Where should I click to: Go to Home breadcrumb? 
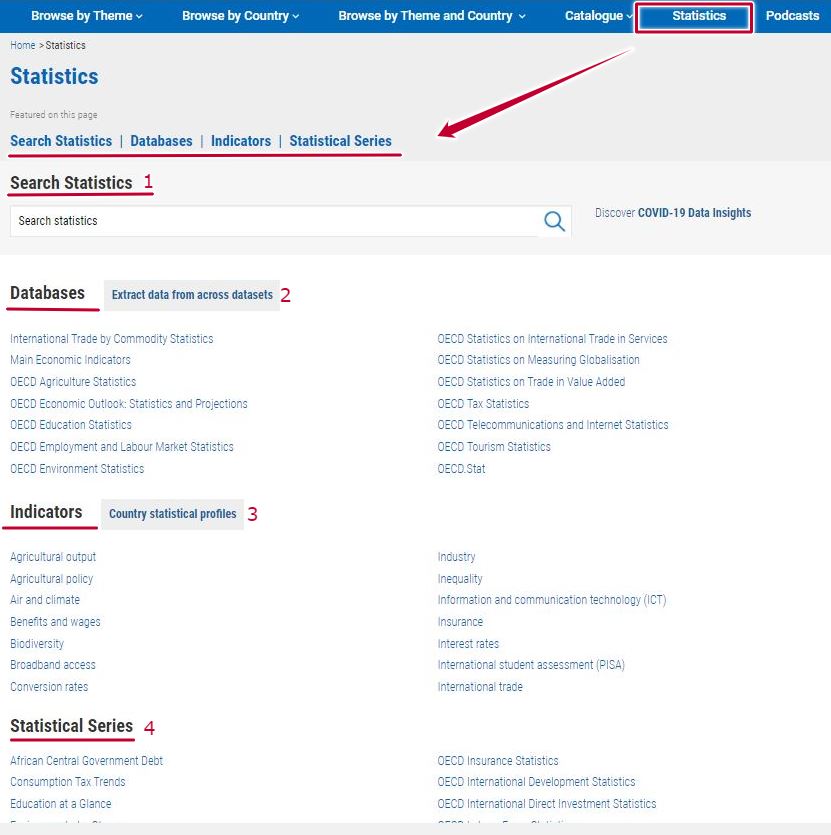(23, 45)
